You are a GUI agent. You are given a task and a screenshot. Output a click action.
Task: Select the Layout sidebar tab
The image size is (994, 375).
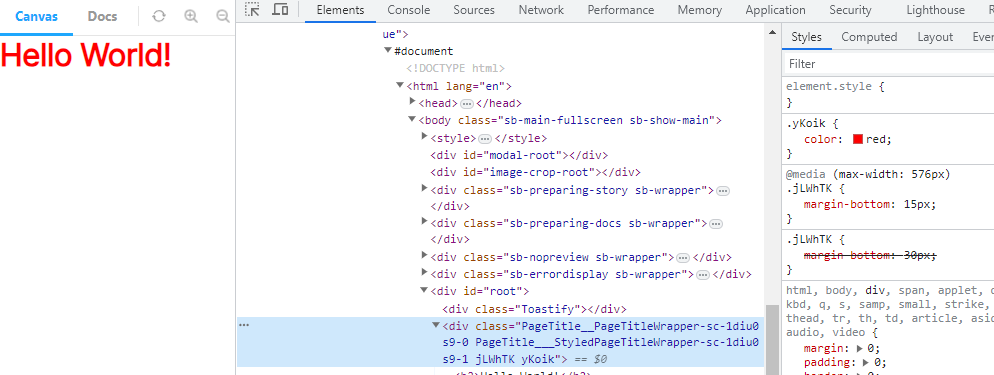click(935, 37)
